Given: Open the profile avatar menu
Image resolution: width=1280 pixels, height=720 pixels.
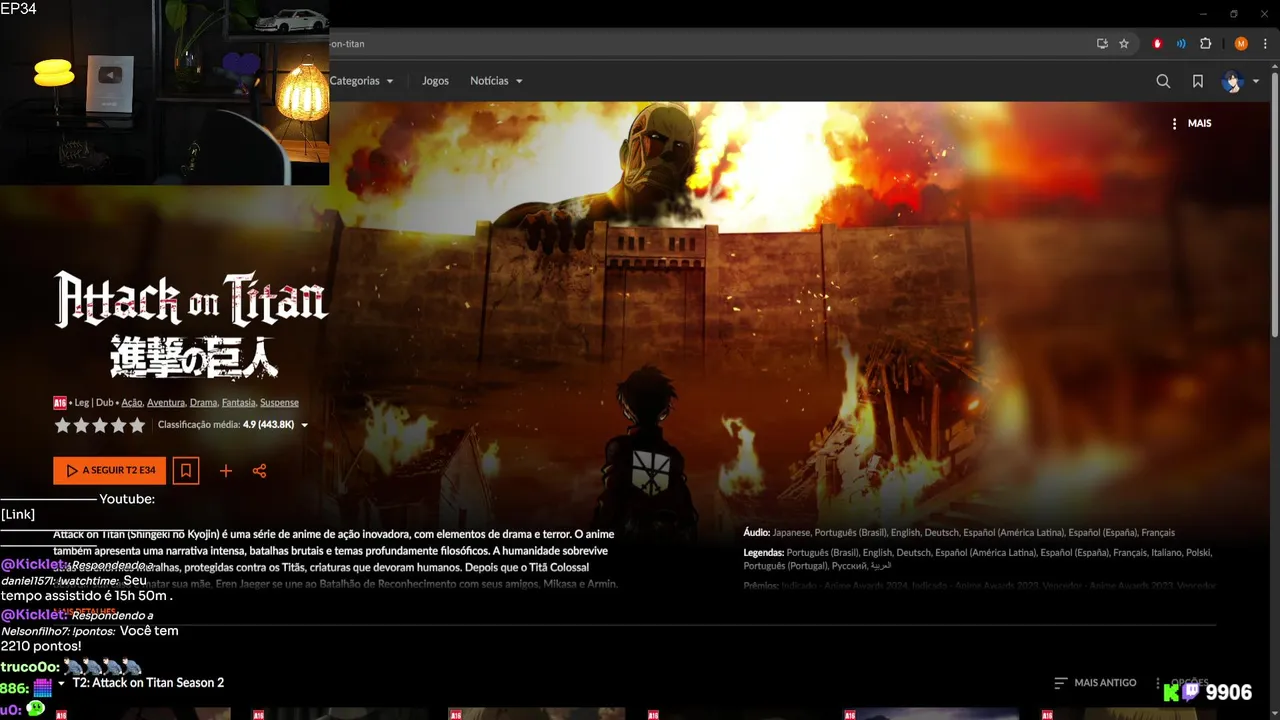Looking at the screenshot, I should coord(1231,81).
